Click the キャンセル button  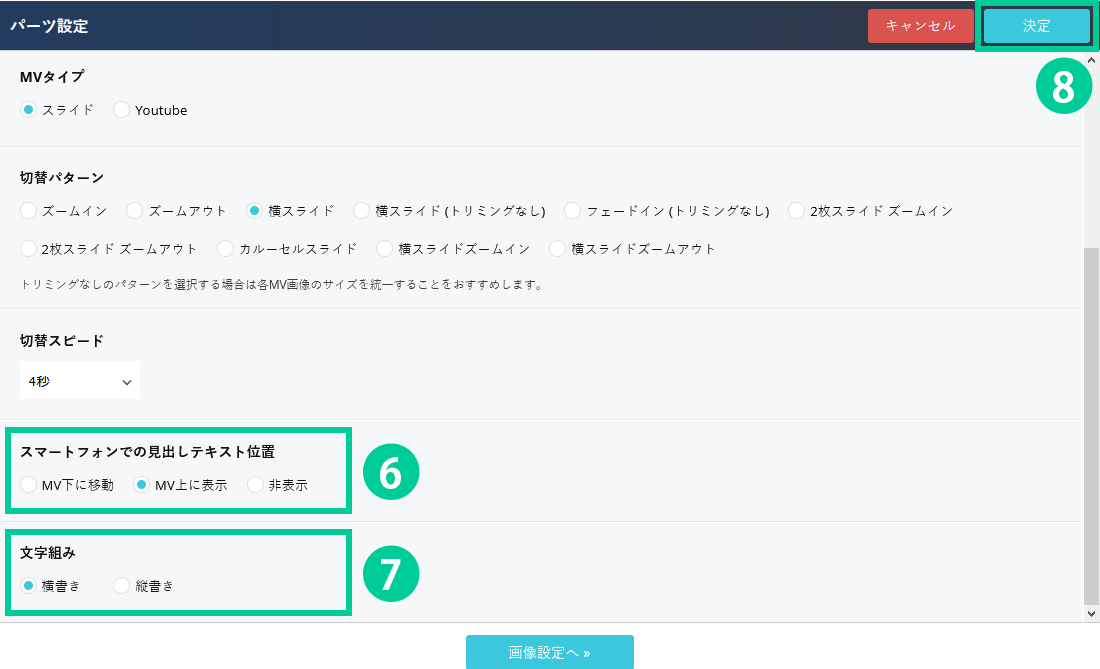(x=920, y=26)
